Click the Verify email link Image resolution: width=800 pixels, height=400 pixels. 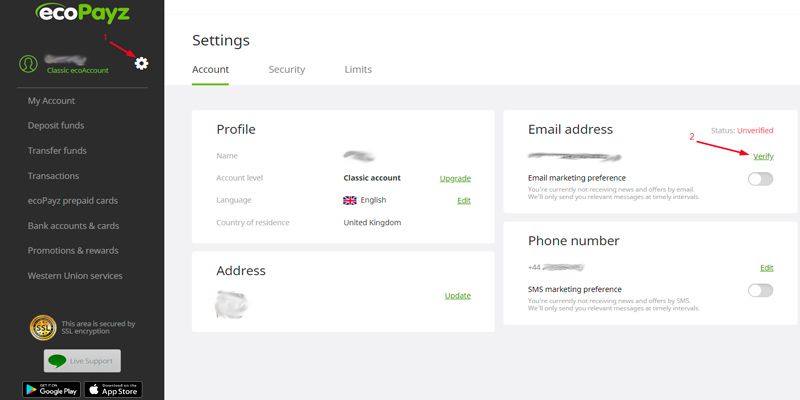(x=763, y=156)
